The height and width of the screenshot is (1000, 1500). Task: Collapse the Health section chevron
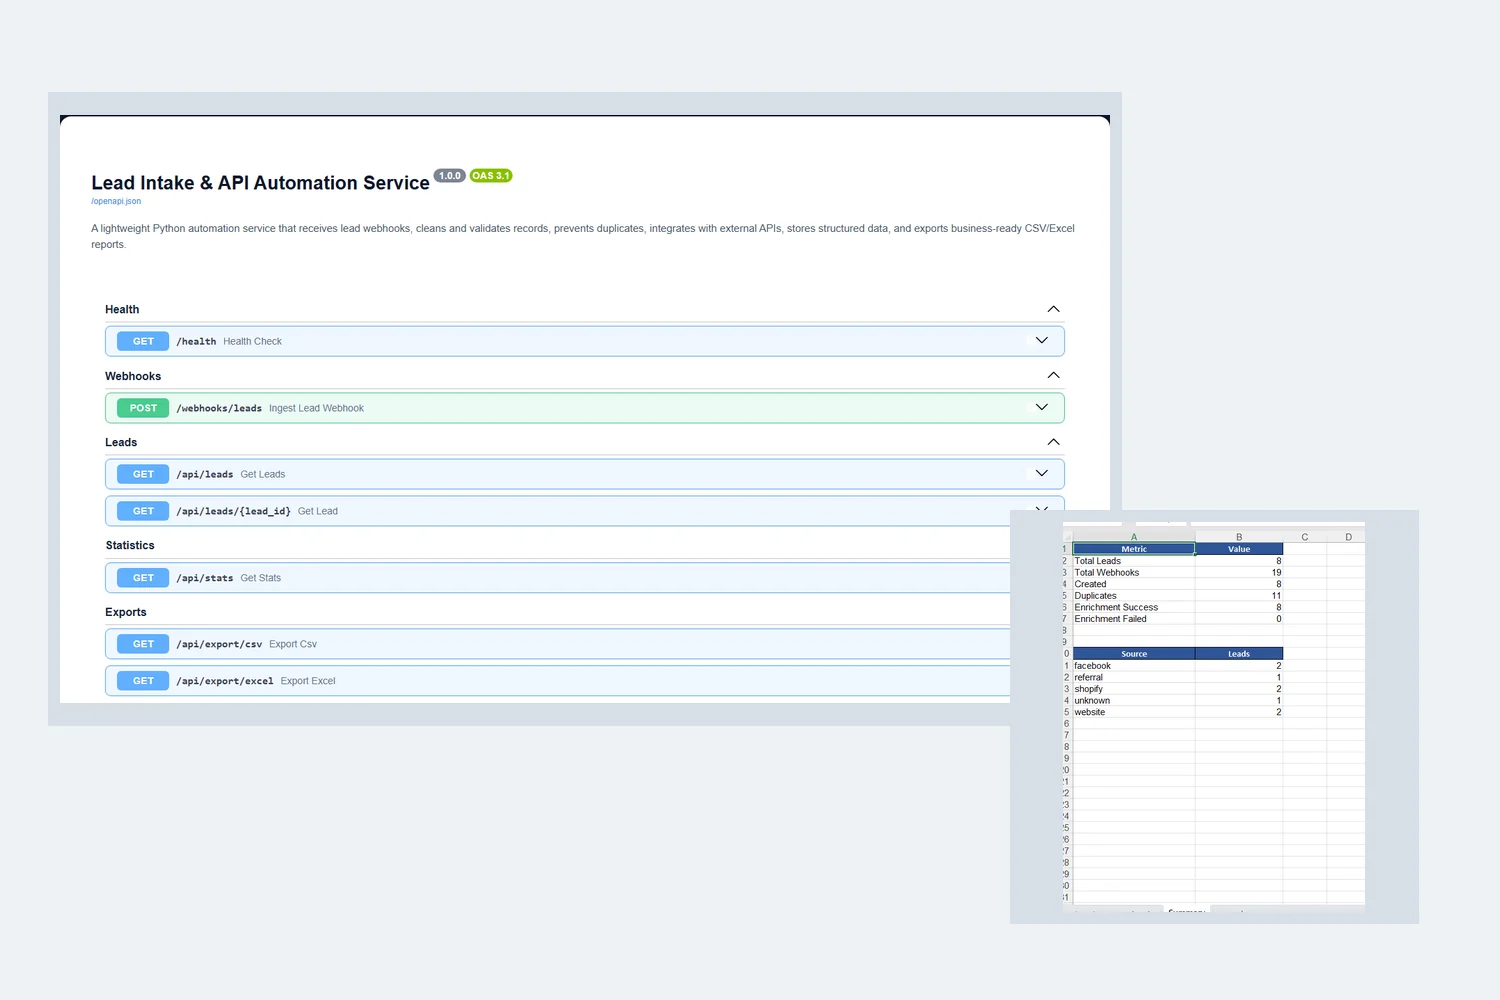[x=1053, y=309]
